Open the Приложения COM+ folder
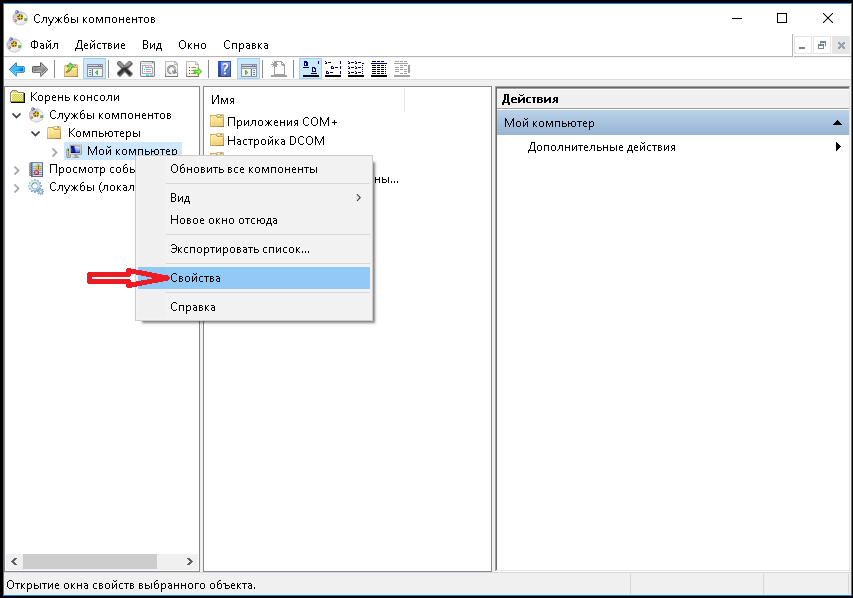Screen dimensions: 853x598 tap(281, 122)
